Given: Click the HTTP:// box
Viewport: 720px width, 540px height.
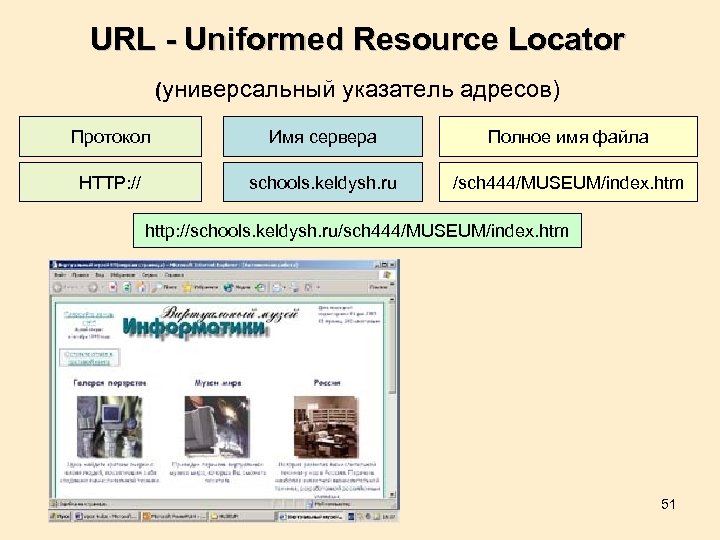Looking at the screenshot, I should [110, 182].
